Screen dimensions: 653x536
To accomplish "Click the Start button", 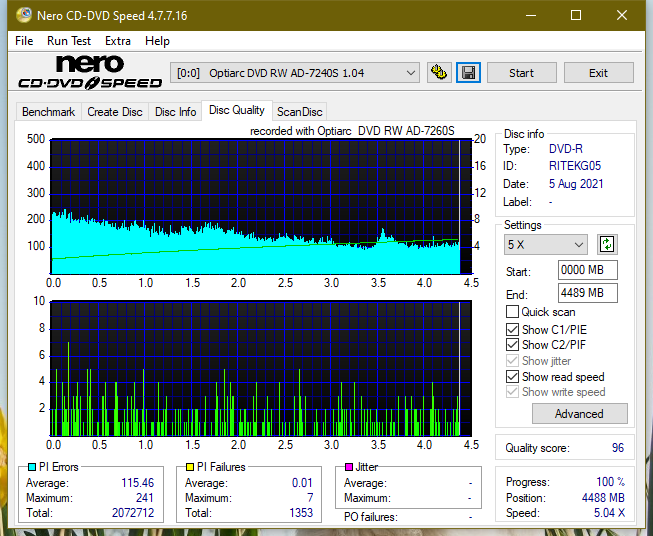I will (x=521, y=73).
